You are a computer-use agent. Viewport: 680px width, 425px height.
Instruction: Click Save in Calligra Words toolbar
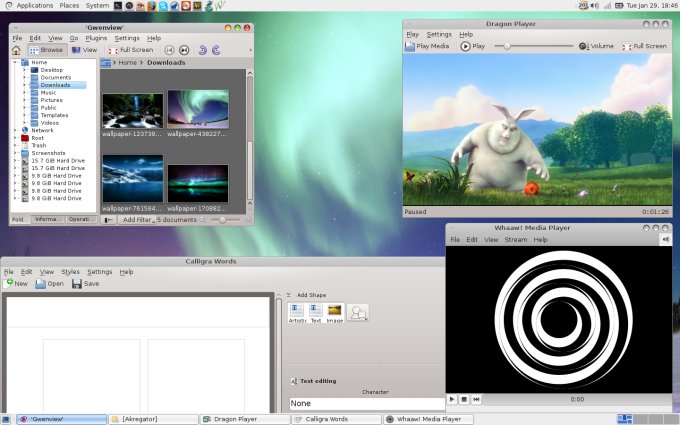coord(85,284)
